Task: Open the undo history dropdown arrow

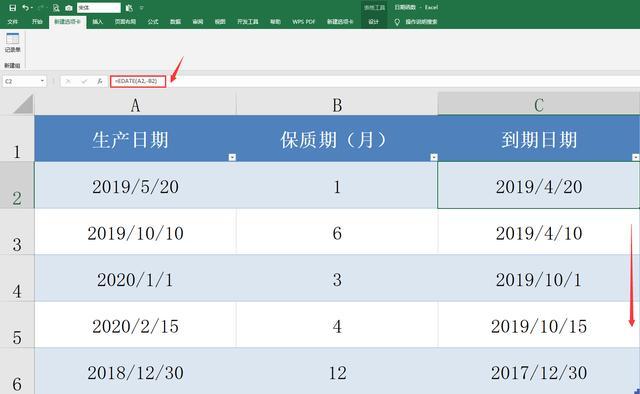Action: [x=32, y=8]
